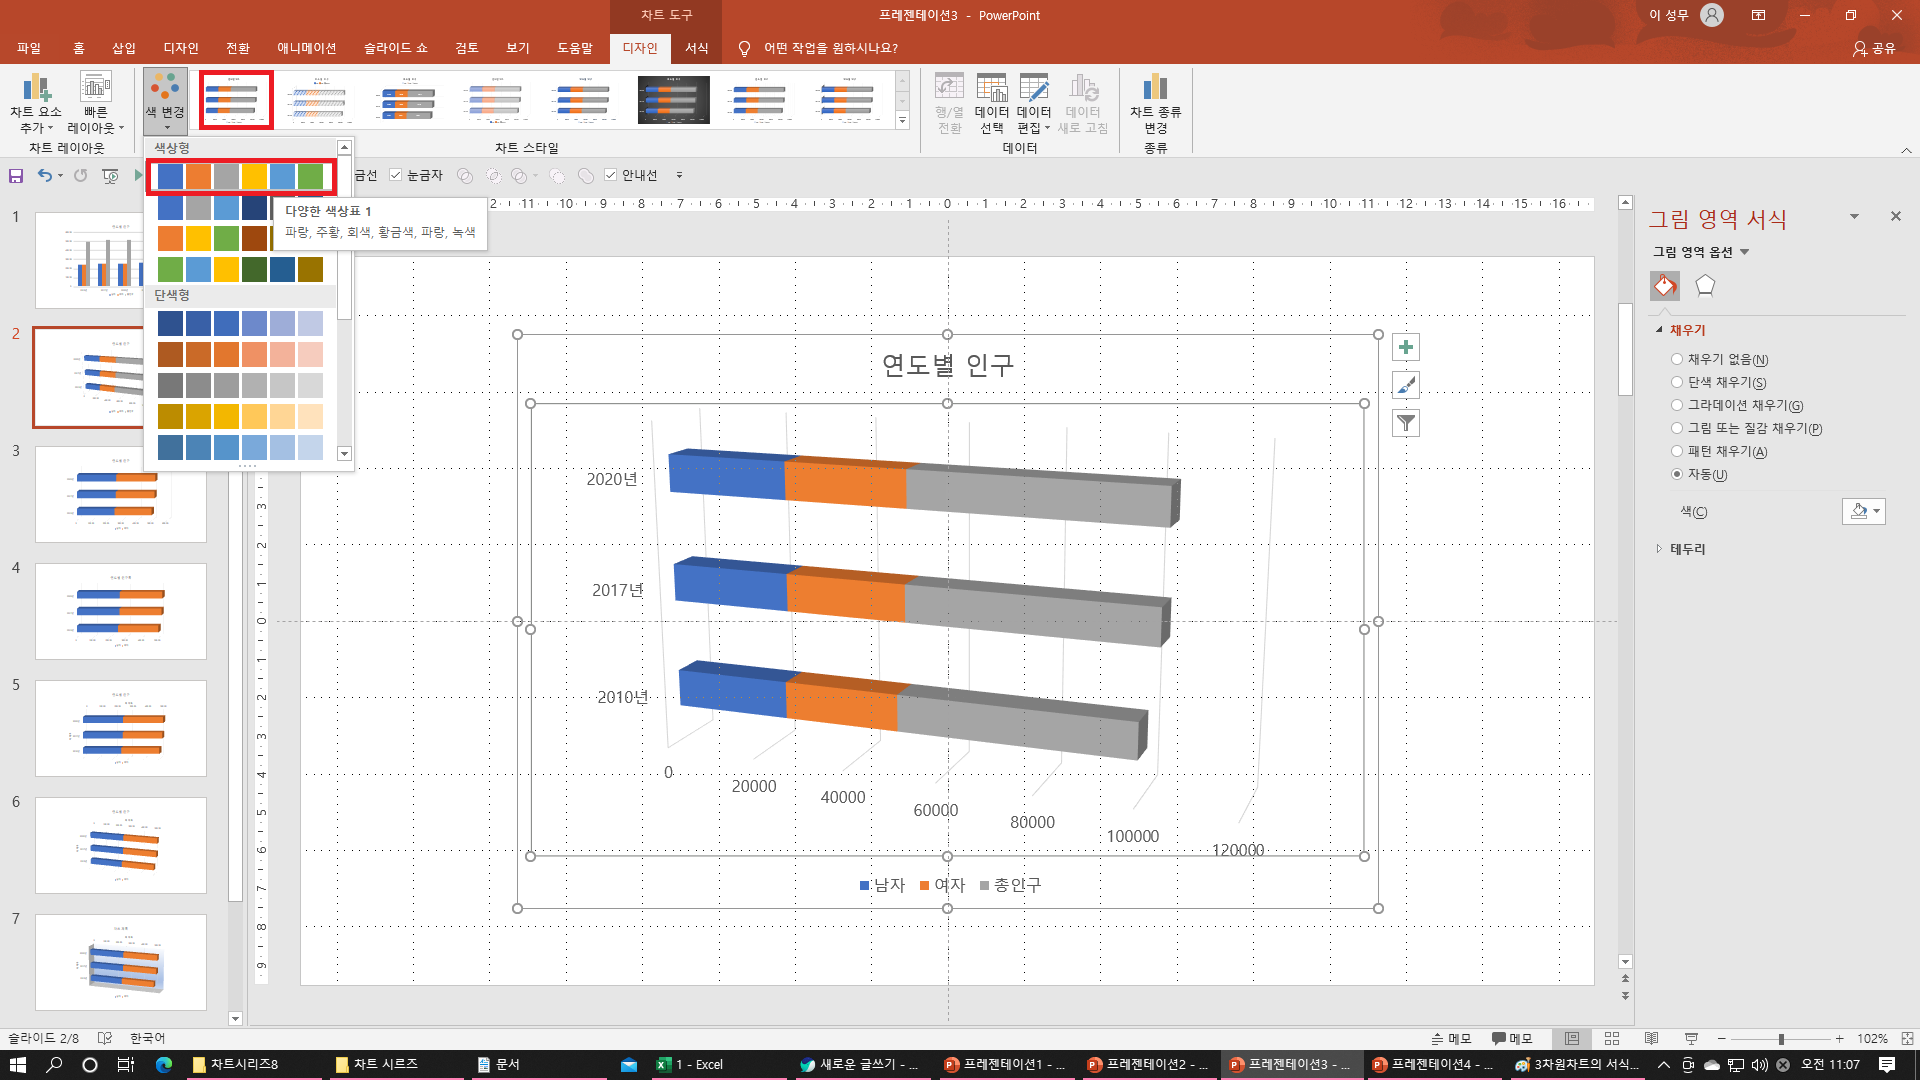Click the chart elements plus button

[1406, 348]
